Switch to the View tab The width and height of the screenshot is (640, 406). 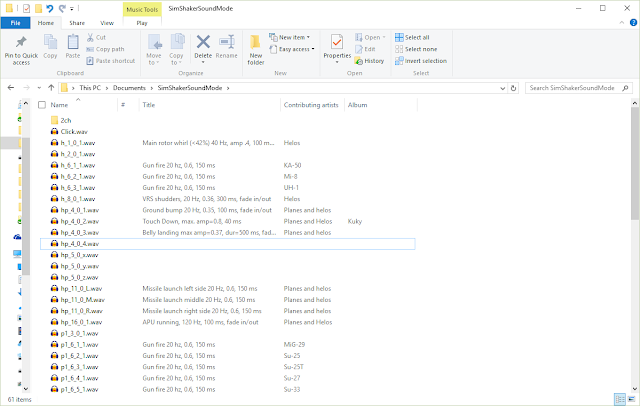(107, 23)
